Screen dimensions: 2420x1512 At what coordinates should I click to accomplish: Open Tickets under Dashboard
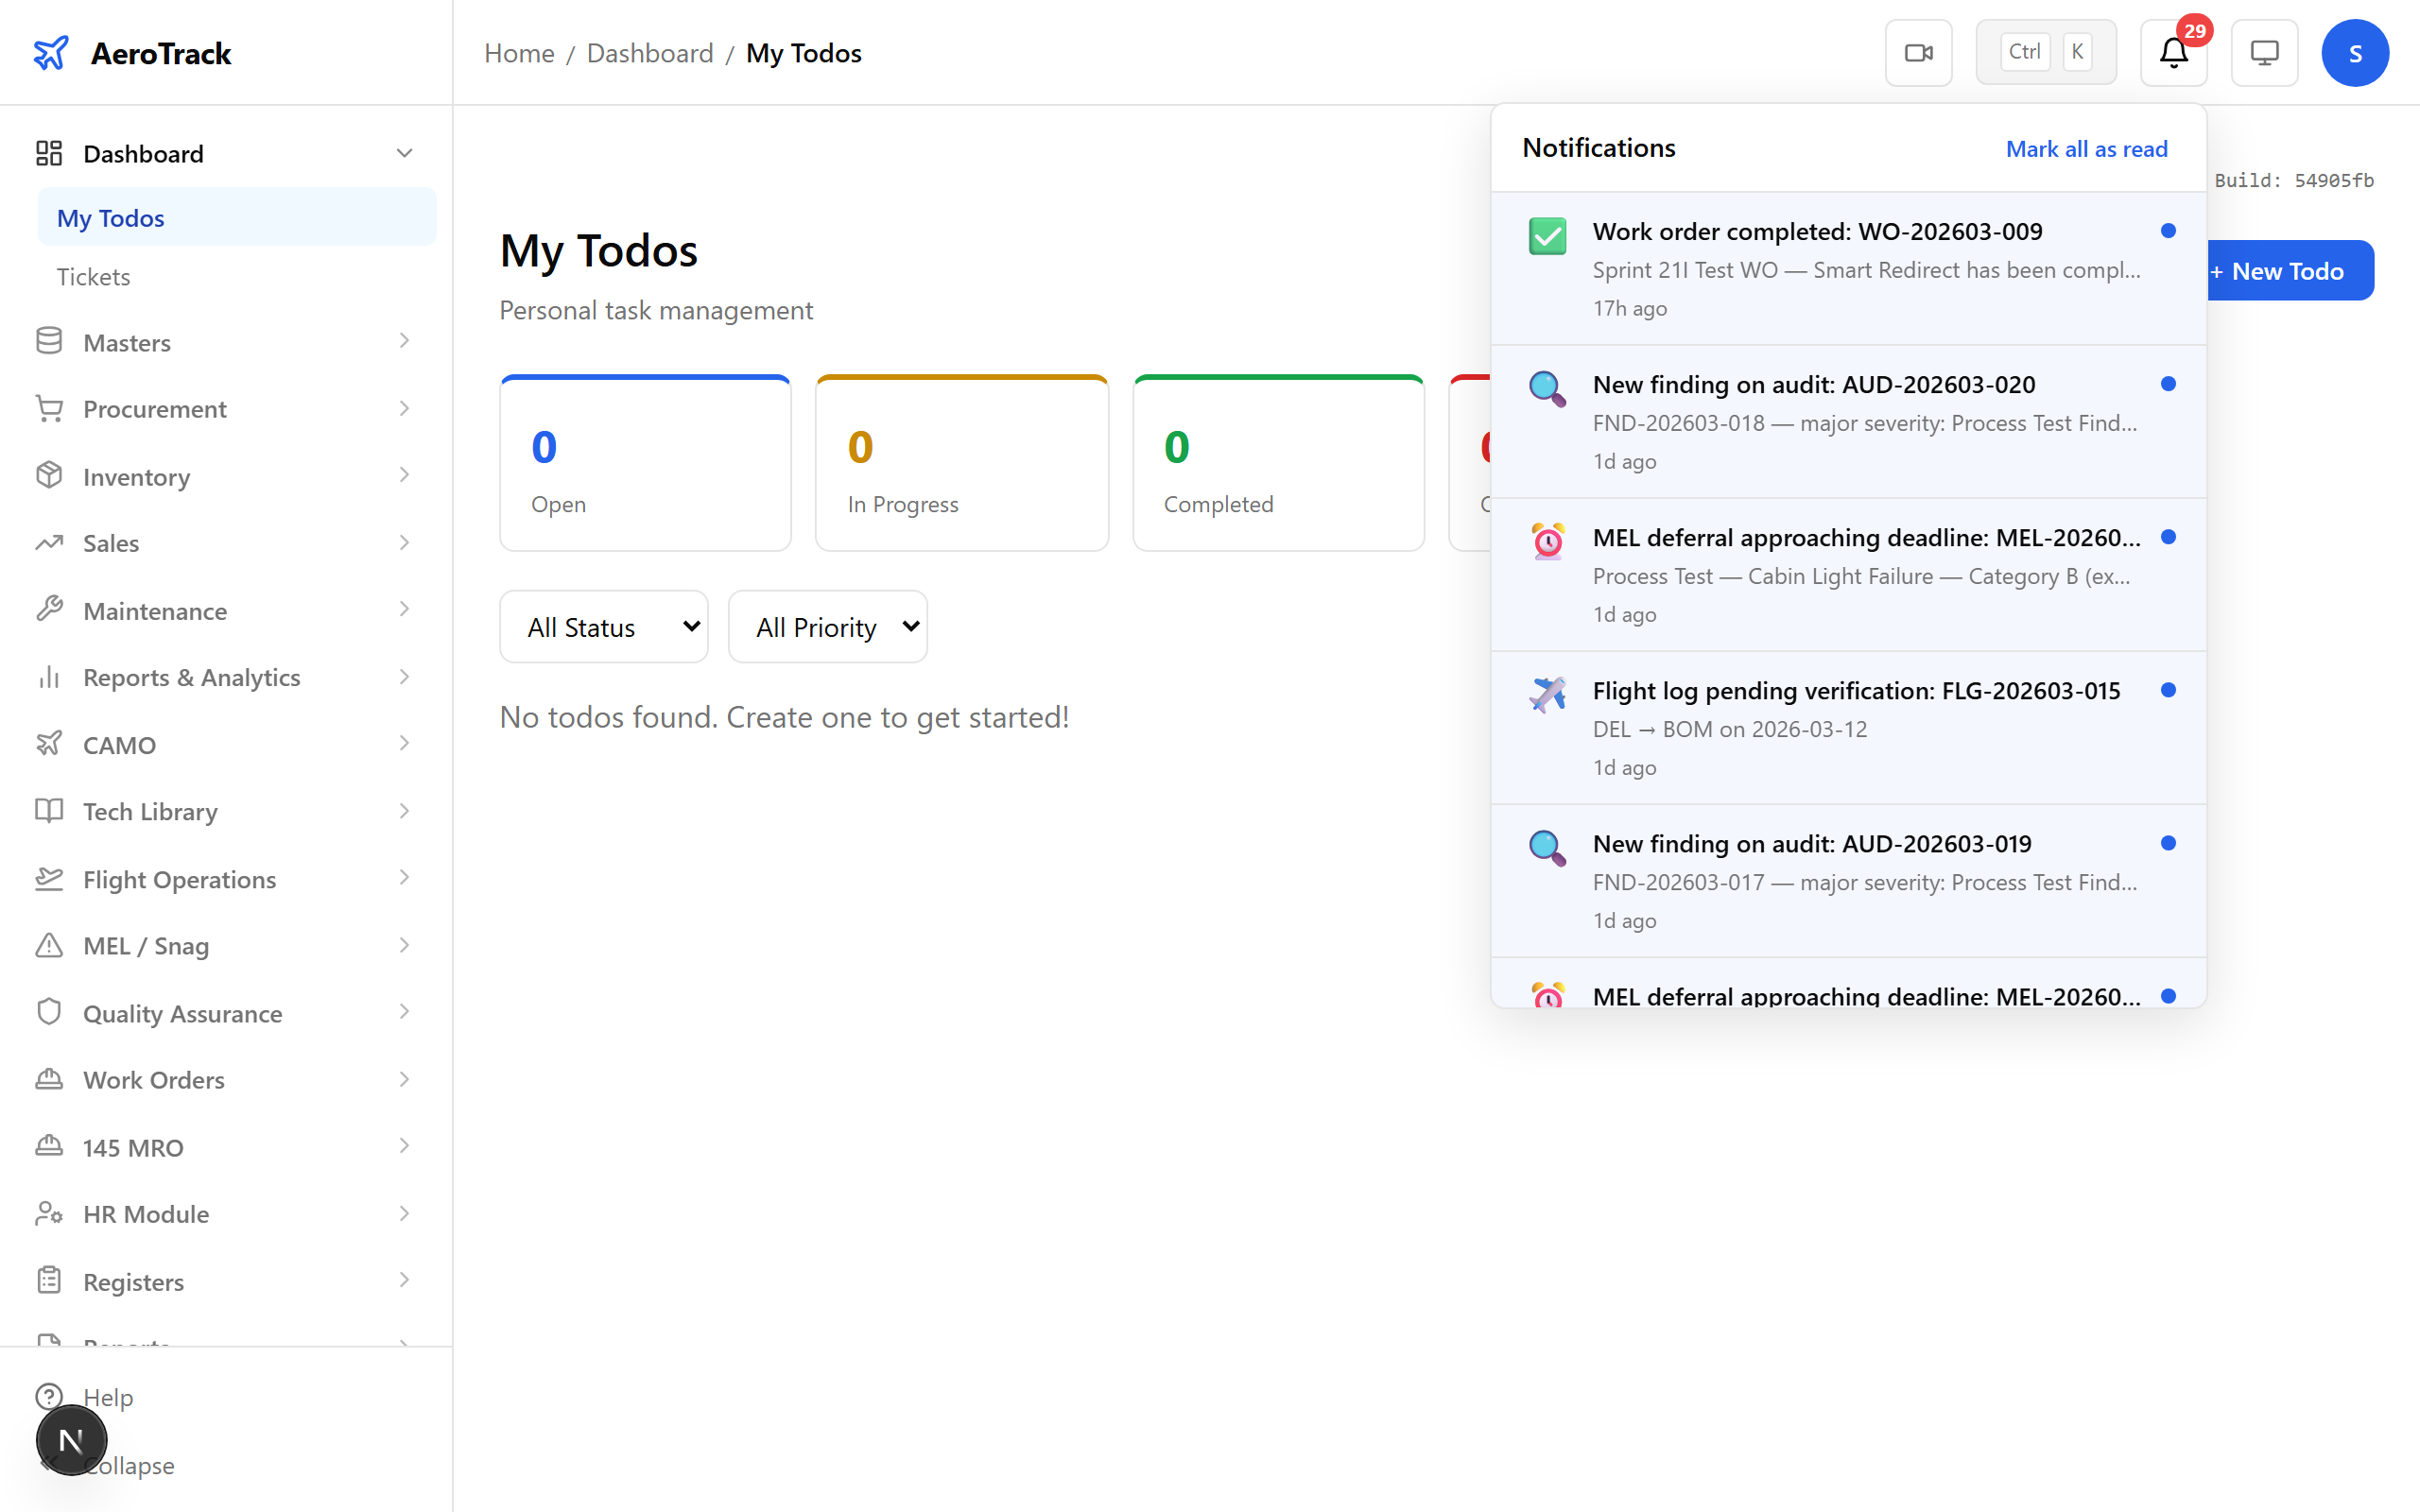[93, 276]
